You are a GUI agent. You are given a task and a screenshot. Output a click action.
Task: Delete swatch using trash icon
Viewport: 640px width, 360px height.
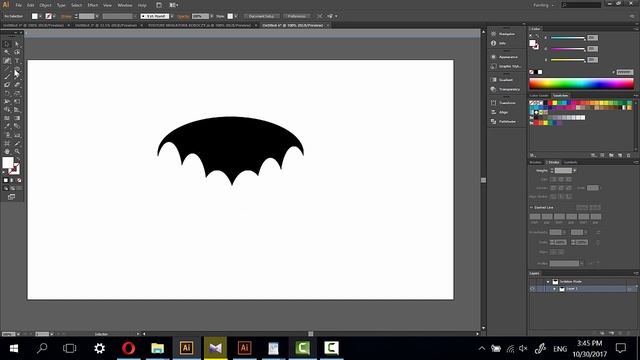(x=629, y=156)
